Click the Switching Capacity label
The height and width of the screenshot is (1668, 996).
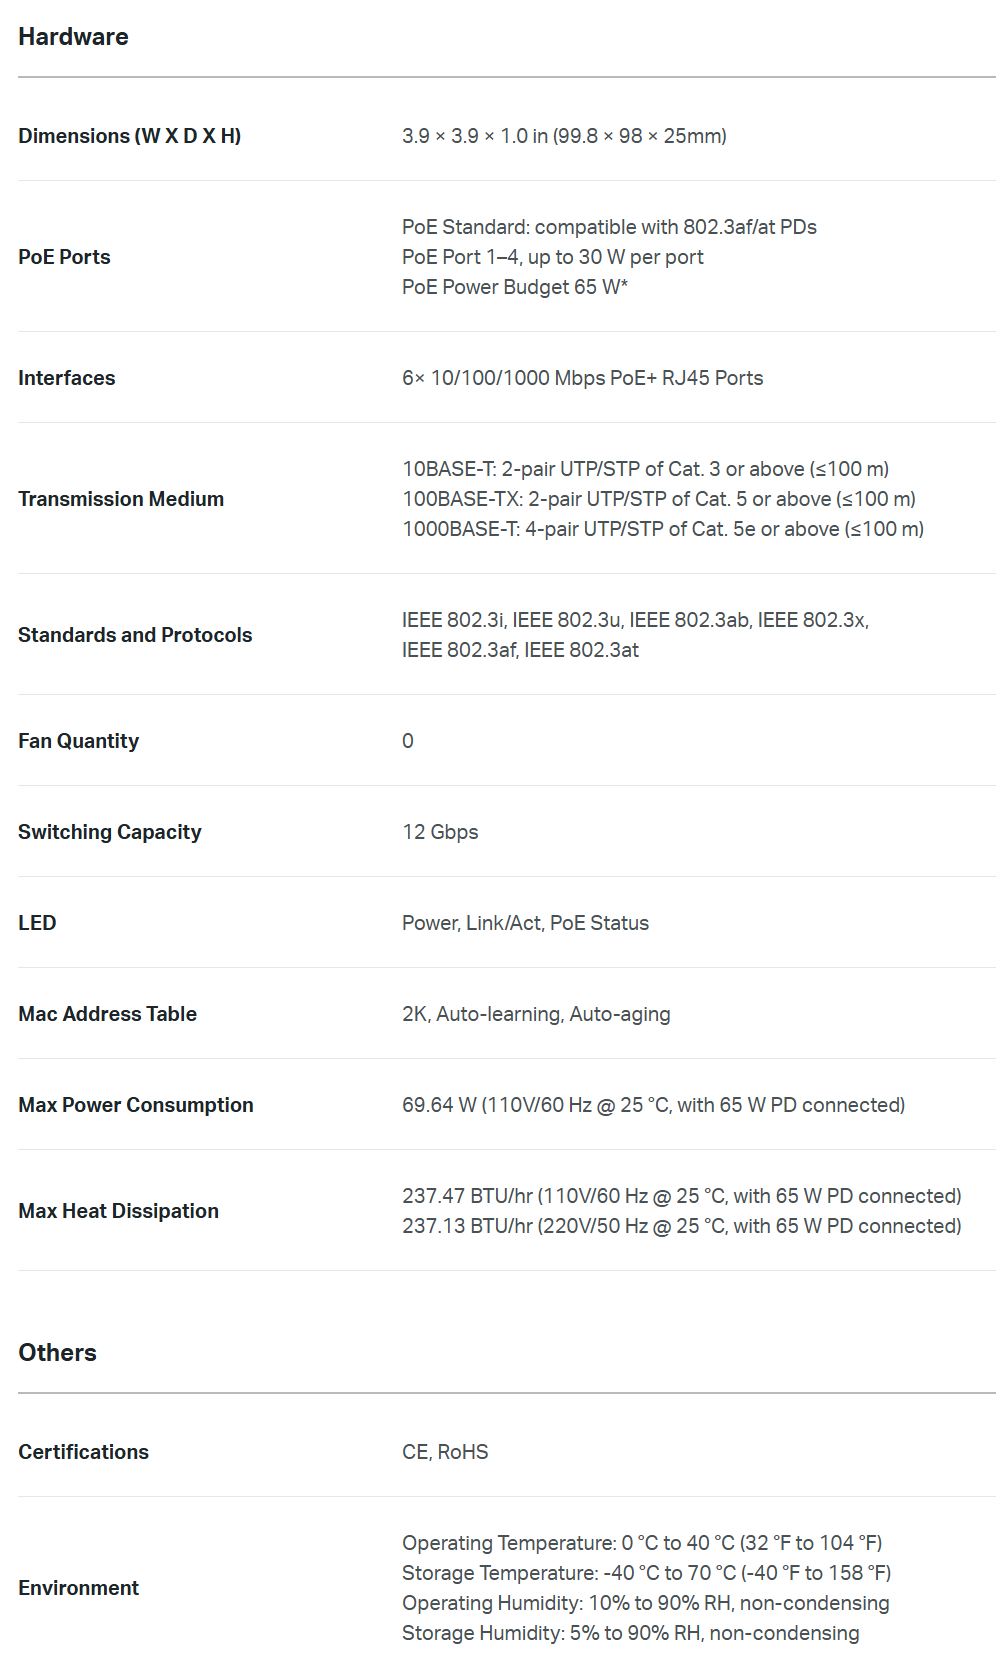(x=109, y=832)
